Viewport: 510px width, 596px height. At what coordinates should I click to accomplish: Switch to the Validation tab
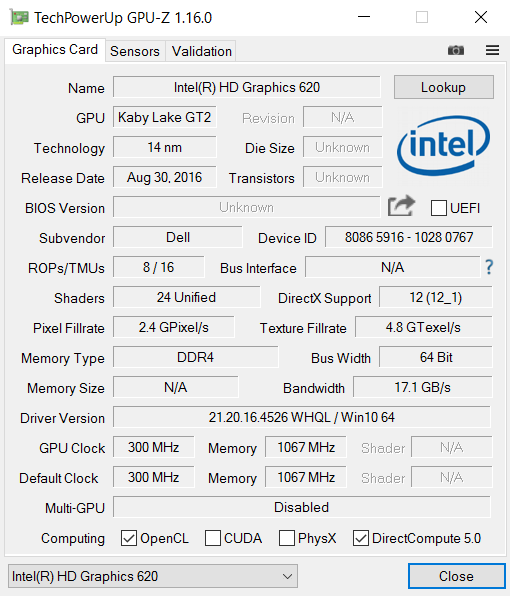tap(201, 51)
